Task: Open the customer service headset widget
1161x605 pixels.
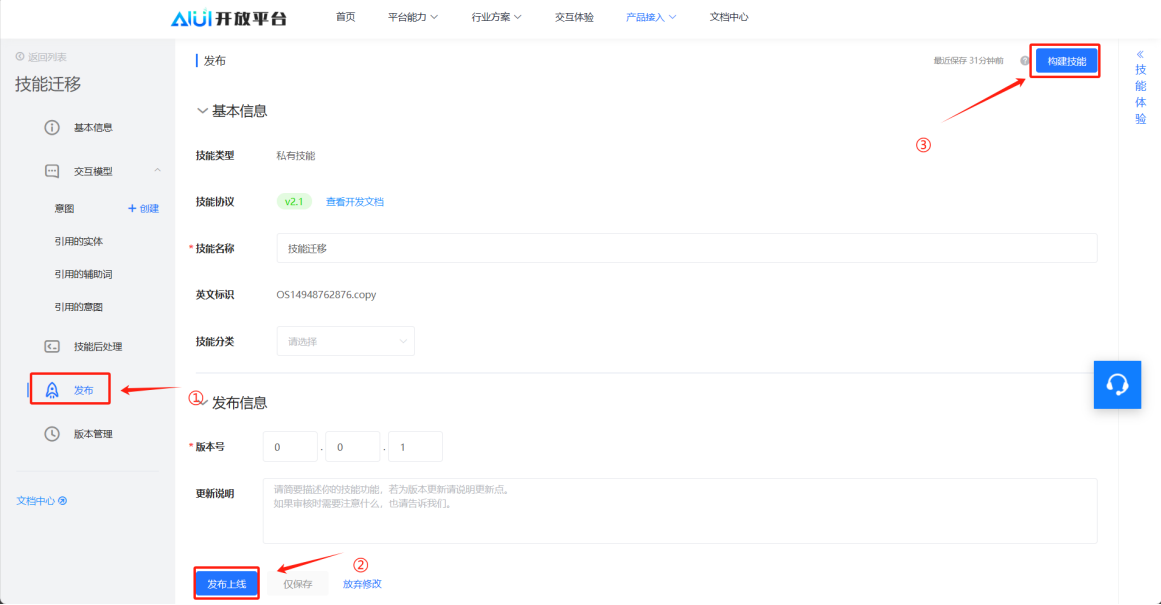Action: [x=1117, y=384]
